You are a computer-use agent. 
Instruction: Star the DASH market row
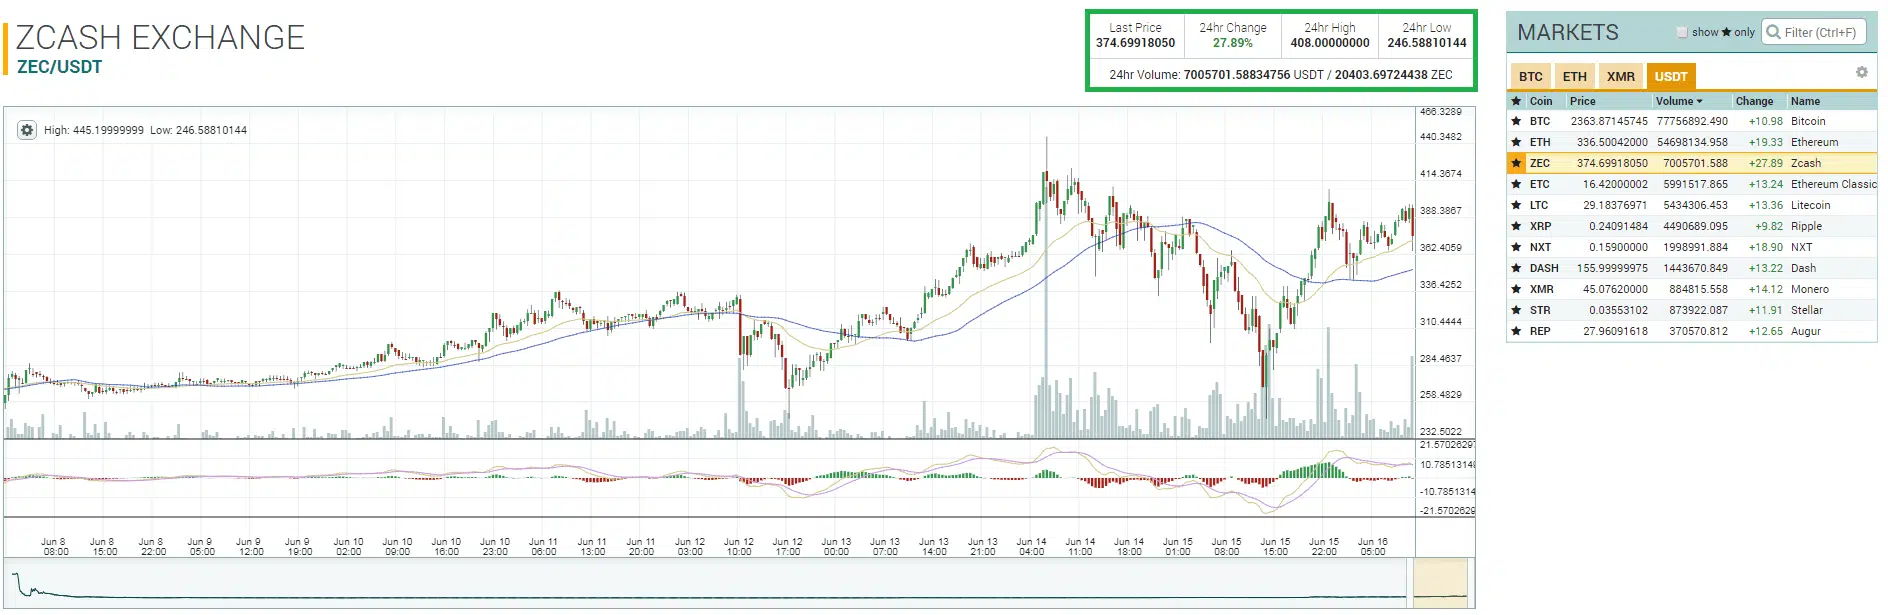[1516, 268]
